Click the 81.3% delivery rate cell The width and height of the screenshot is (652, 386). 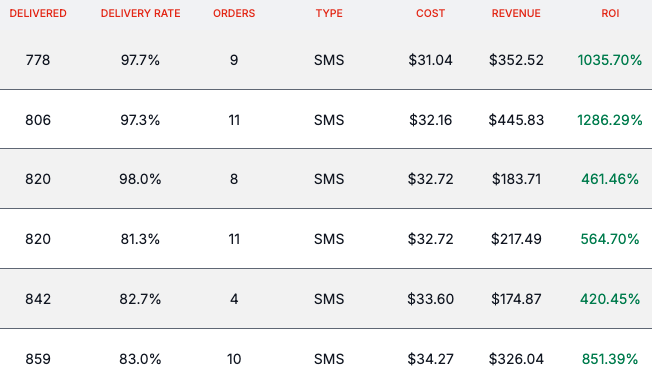(x=140, y=239)
